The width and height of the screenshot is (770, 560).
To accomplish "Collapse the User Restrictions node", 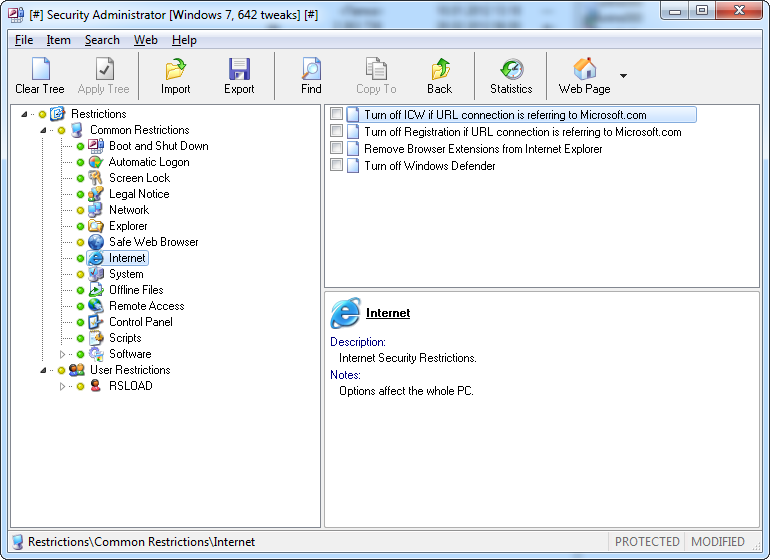I will [43, 370].
